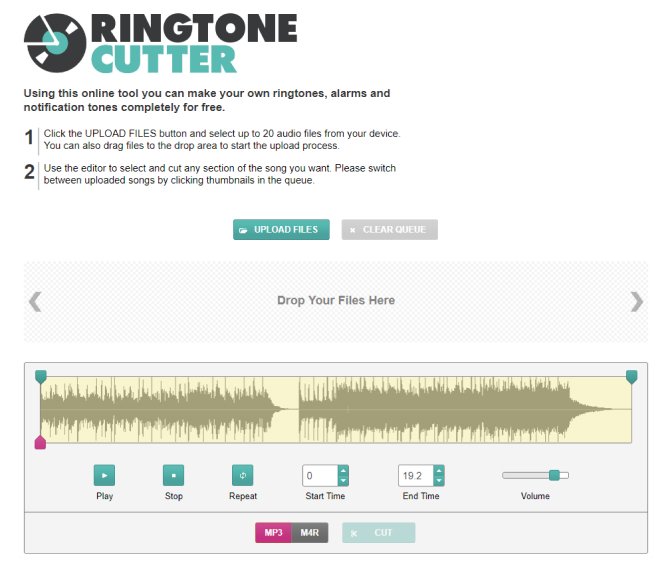The image size is (672, 577).
Task: Click the RINGTONE CUTTER title text
Action: [x=194, y=43]
